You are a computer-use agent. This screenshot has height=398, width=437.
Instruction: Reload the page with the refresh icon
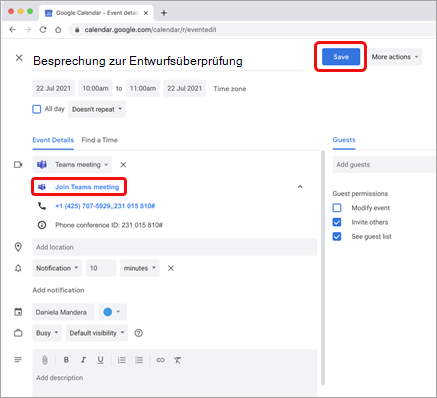click(43, 30)
